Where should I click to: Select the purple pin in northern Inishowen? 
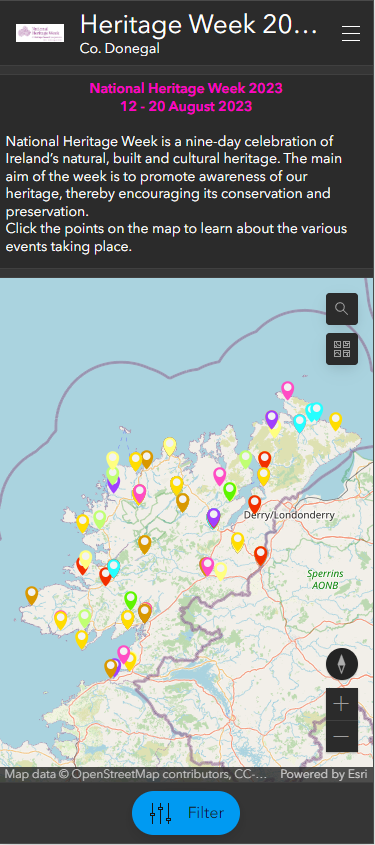(272, 419)
